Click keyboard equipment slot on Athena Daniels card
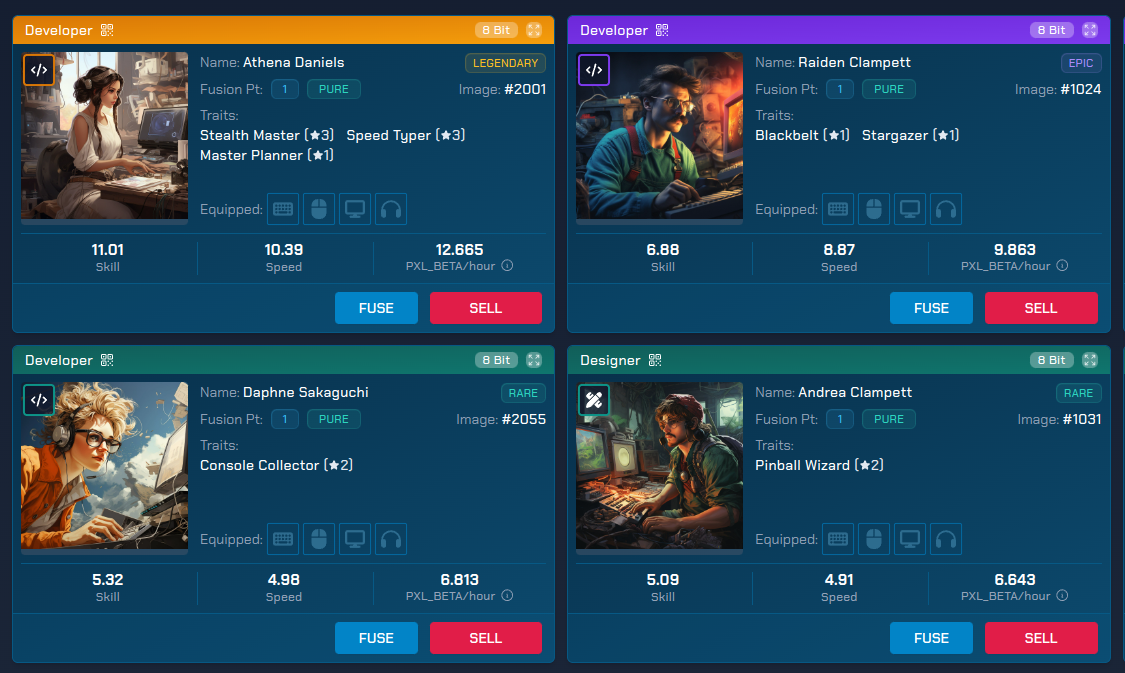The height and width of the screenshot is (673, 1125). point(282,209)
